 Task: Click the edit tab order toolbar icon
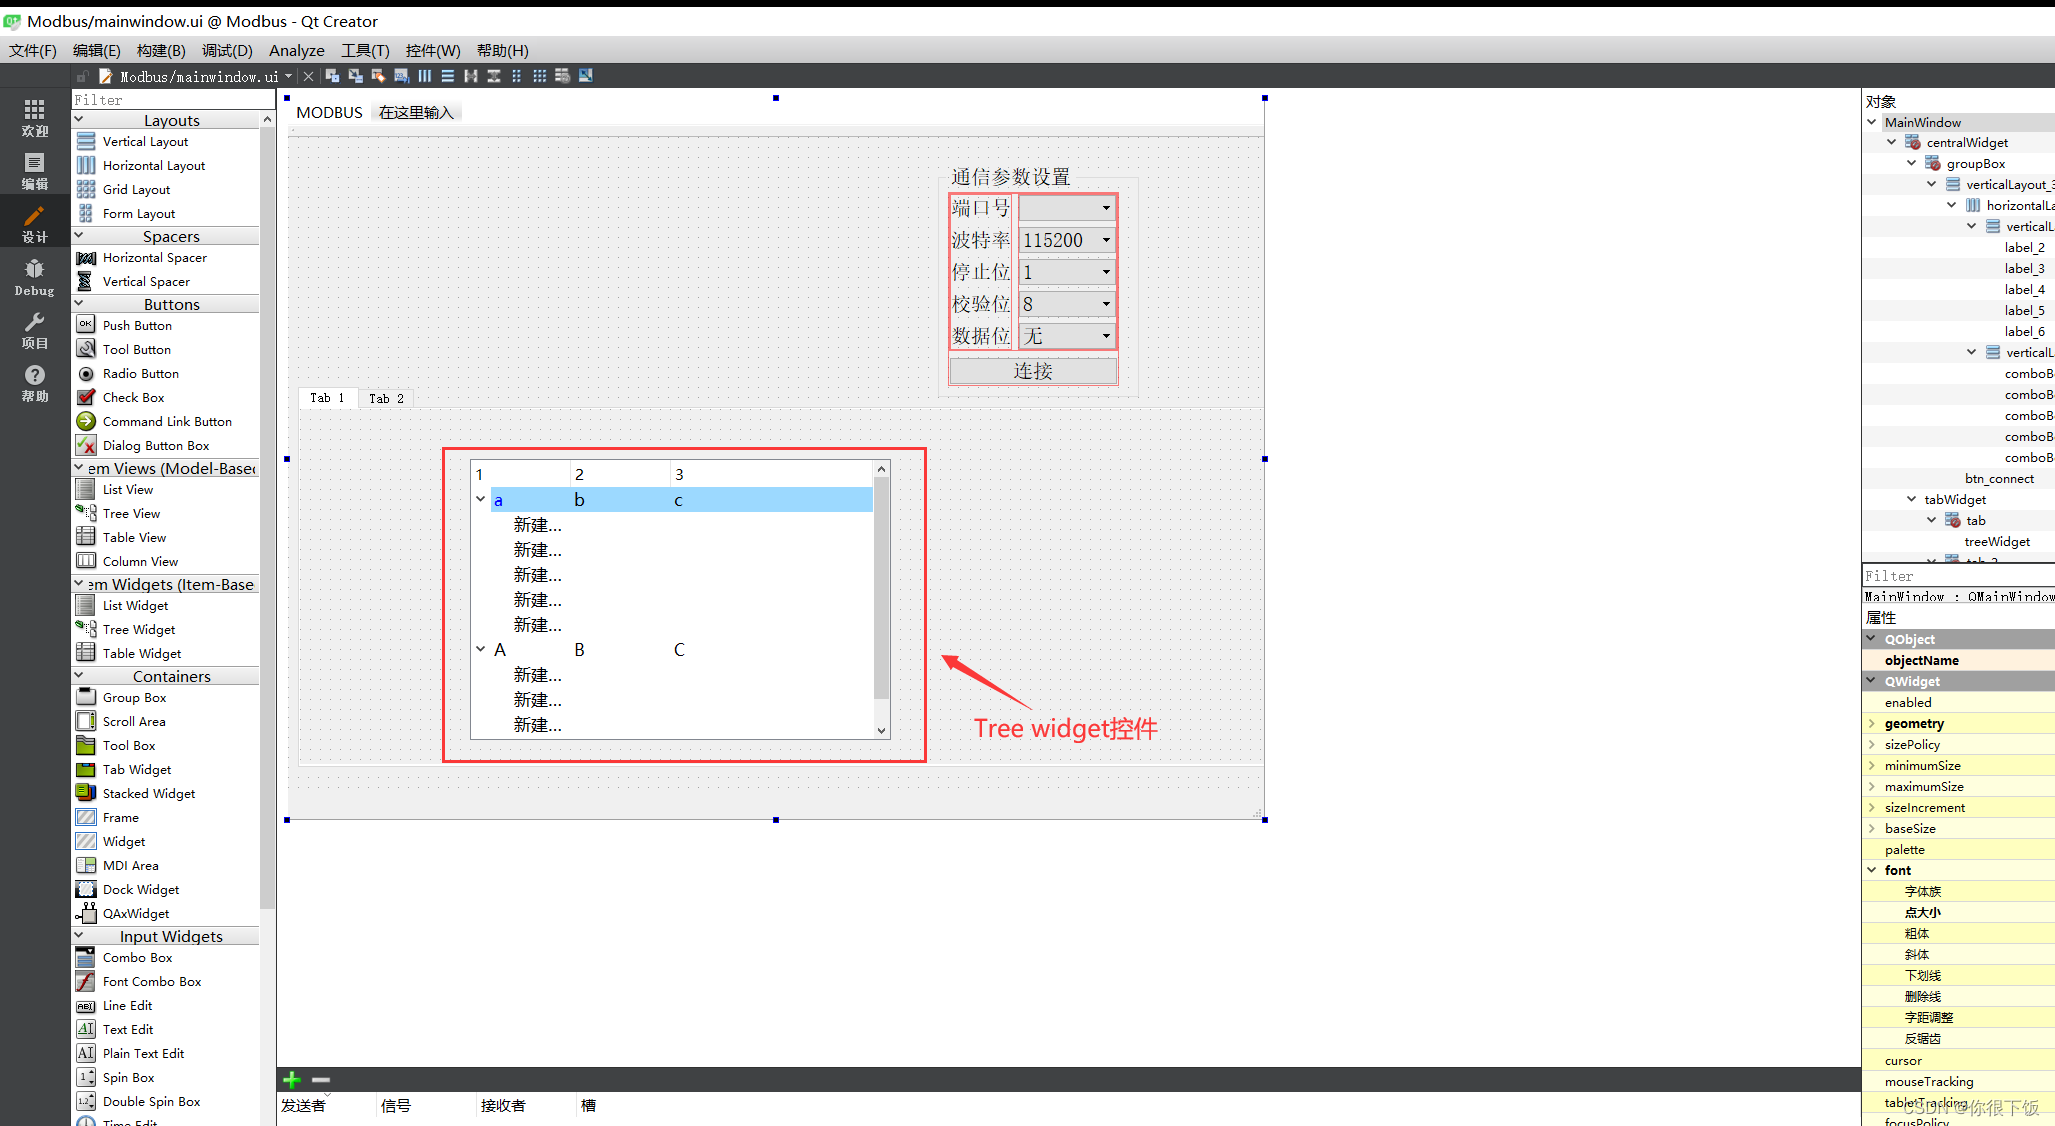pyautogui.click(x=402, y=76)
